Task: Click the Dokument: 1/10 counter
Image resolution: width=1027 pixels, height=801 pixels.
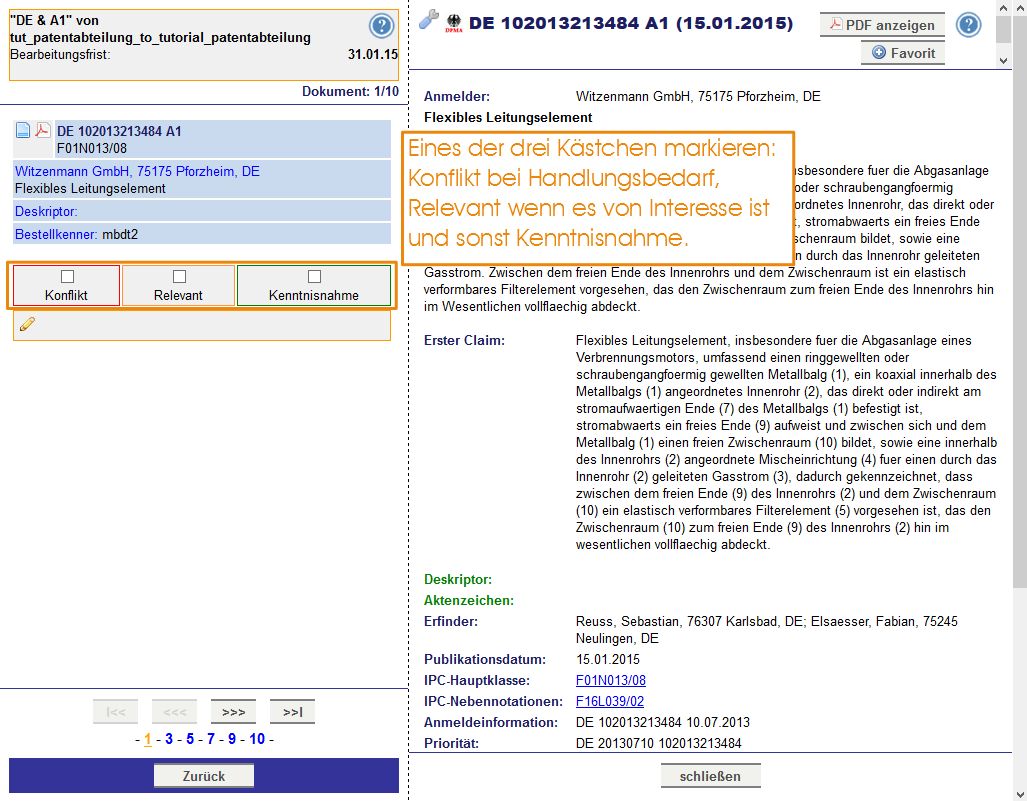Action: [350, 92]
